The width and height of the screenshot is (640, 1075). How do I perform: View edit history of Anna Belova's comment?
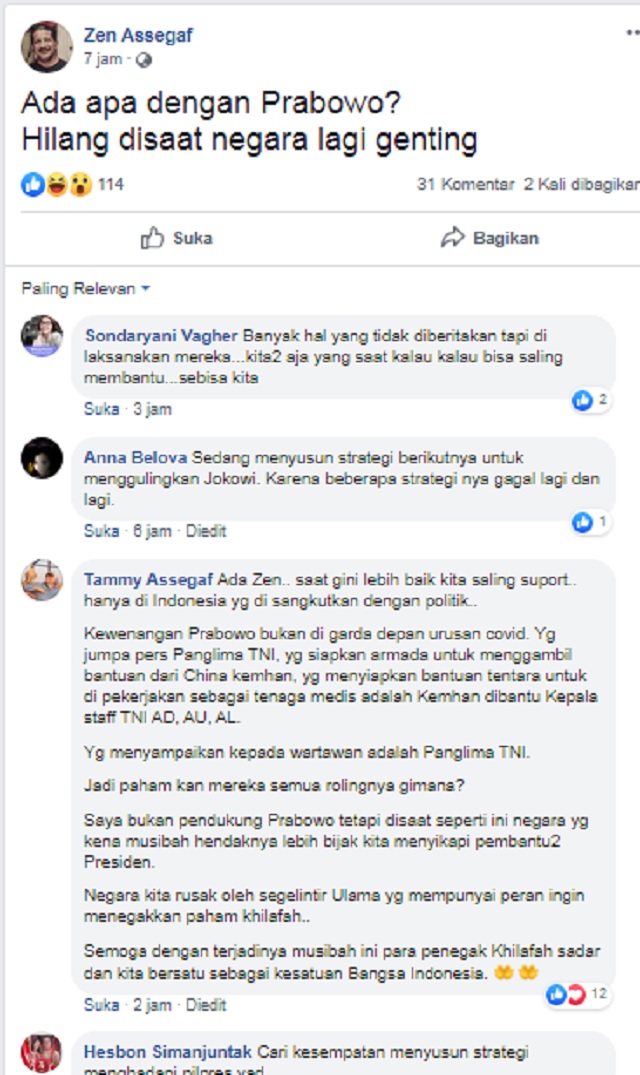click(x=206, y=531)
